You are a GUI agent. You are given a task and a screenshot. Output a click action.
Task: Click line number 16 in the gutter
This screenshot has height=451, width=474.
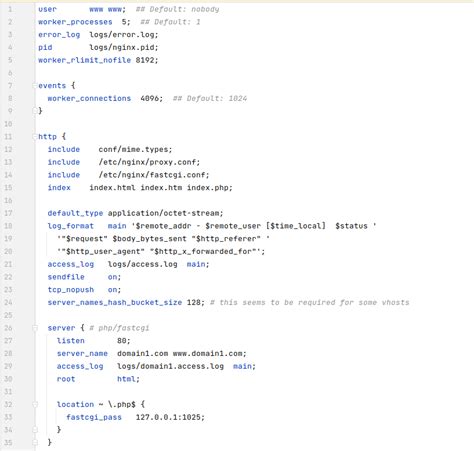pyautogui.click(x=8, y=201)
